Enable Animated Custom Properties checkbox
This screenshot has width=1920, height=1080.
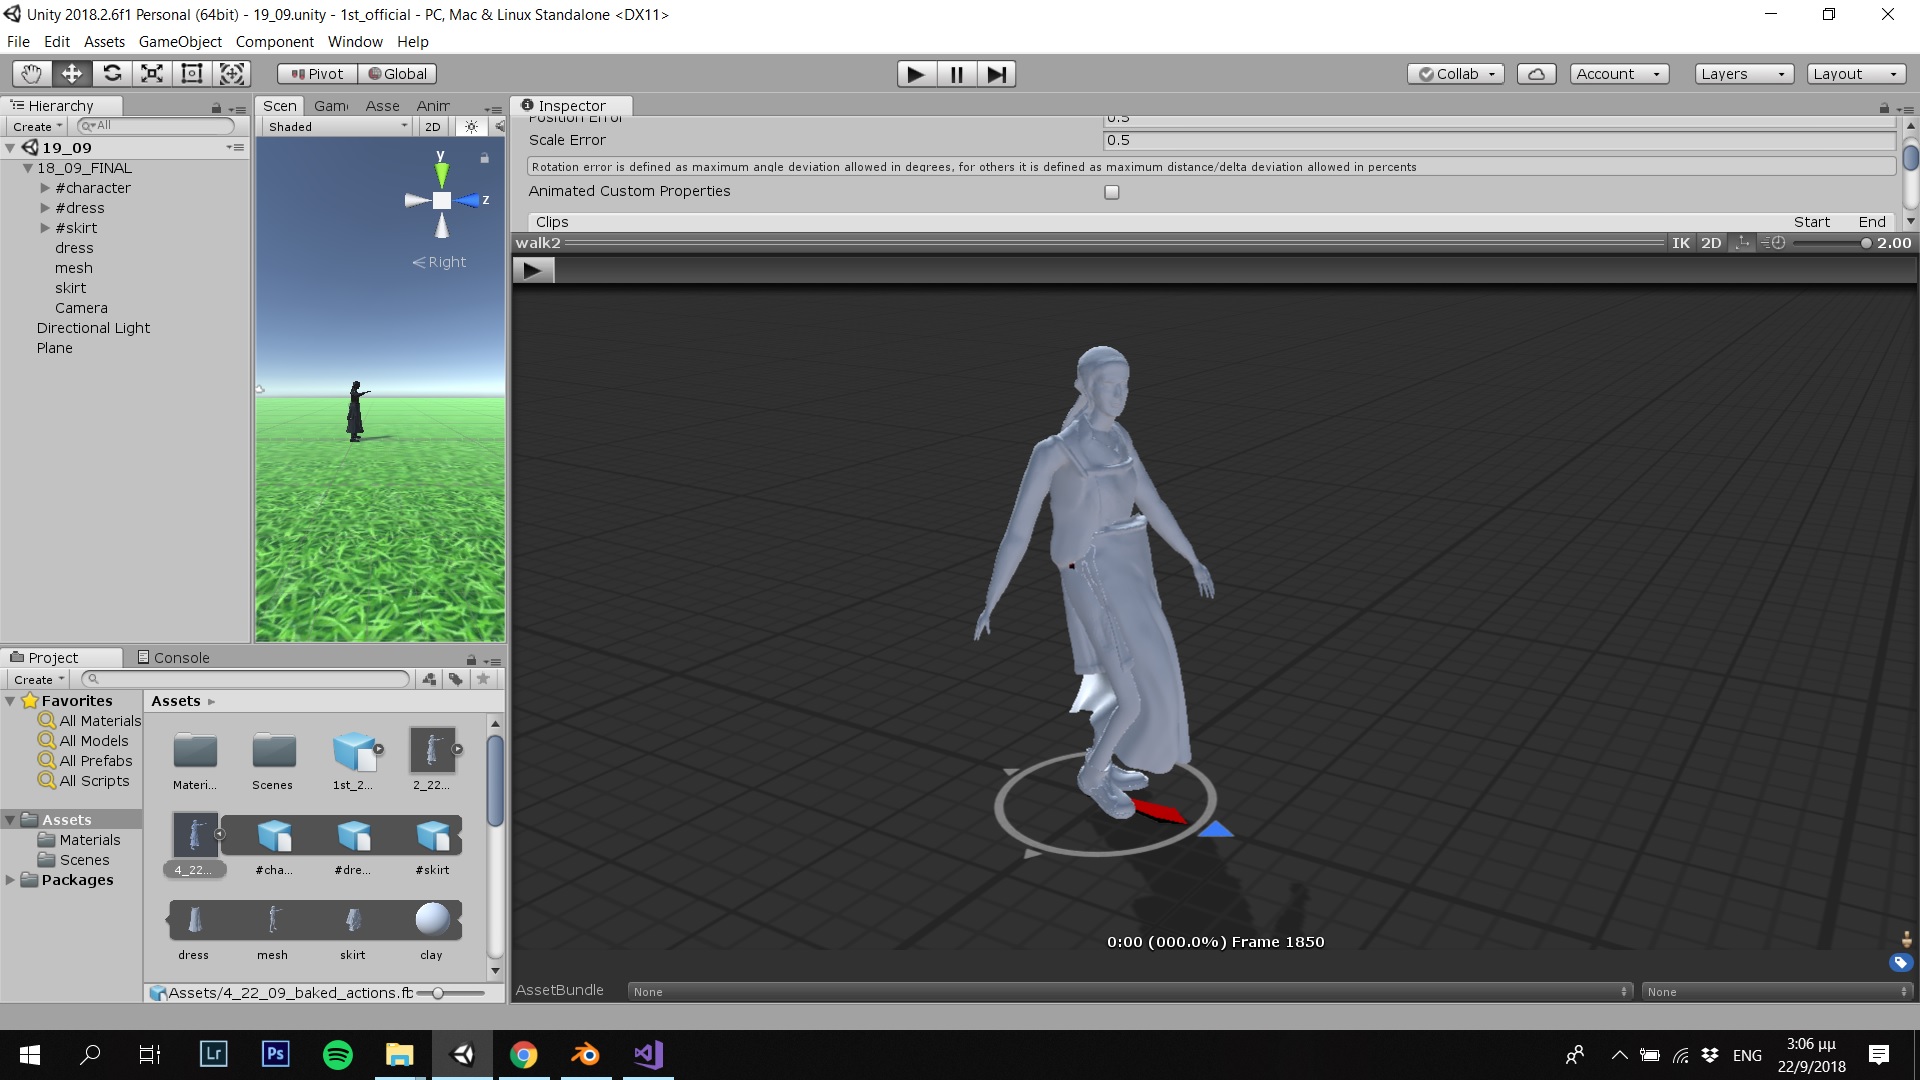pyautogui.click(x=1111, y=192)
